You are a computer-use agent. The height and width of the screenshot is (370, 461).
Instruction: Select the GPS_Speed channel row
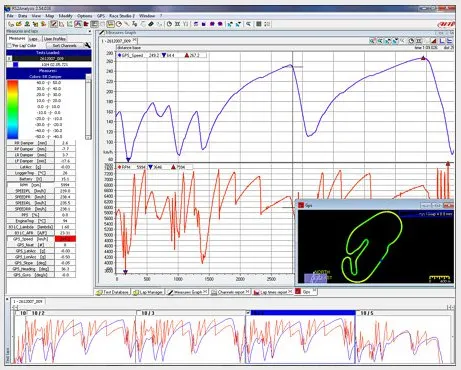(x=41, y=239)
